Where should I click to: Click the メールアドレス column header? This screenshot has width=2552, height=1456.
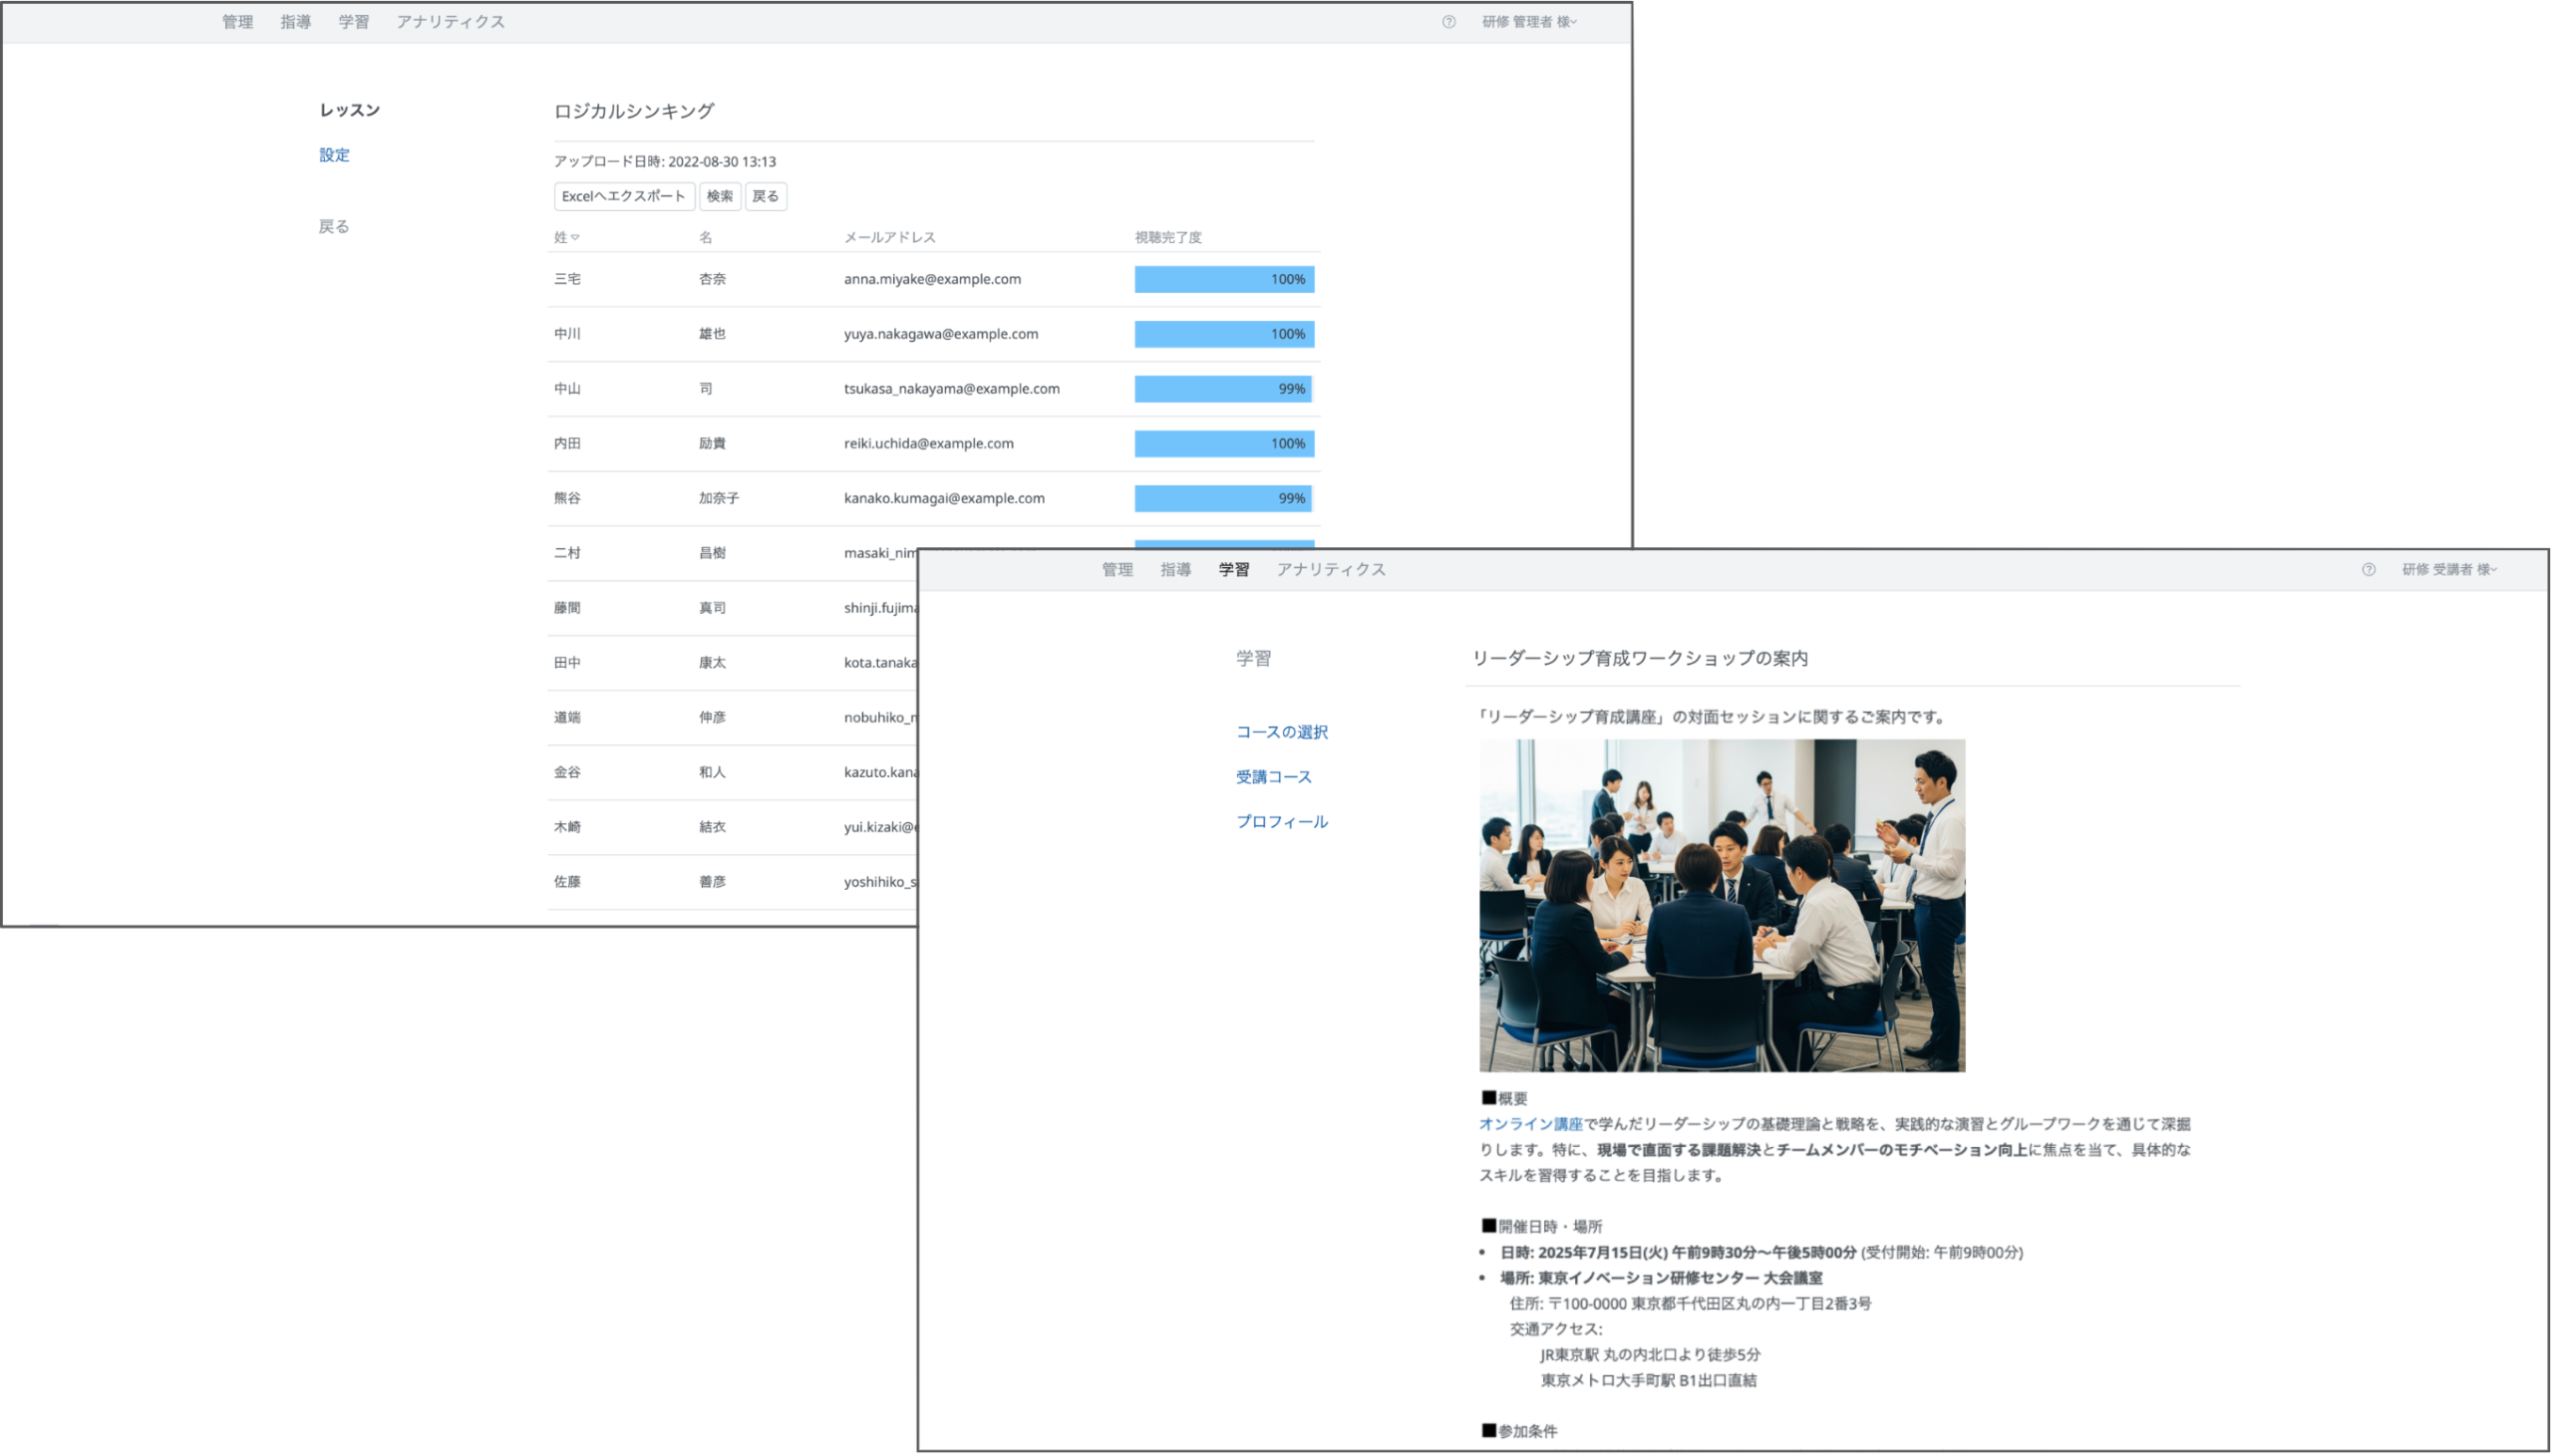(889, 238)
